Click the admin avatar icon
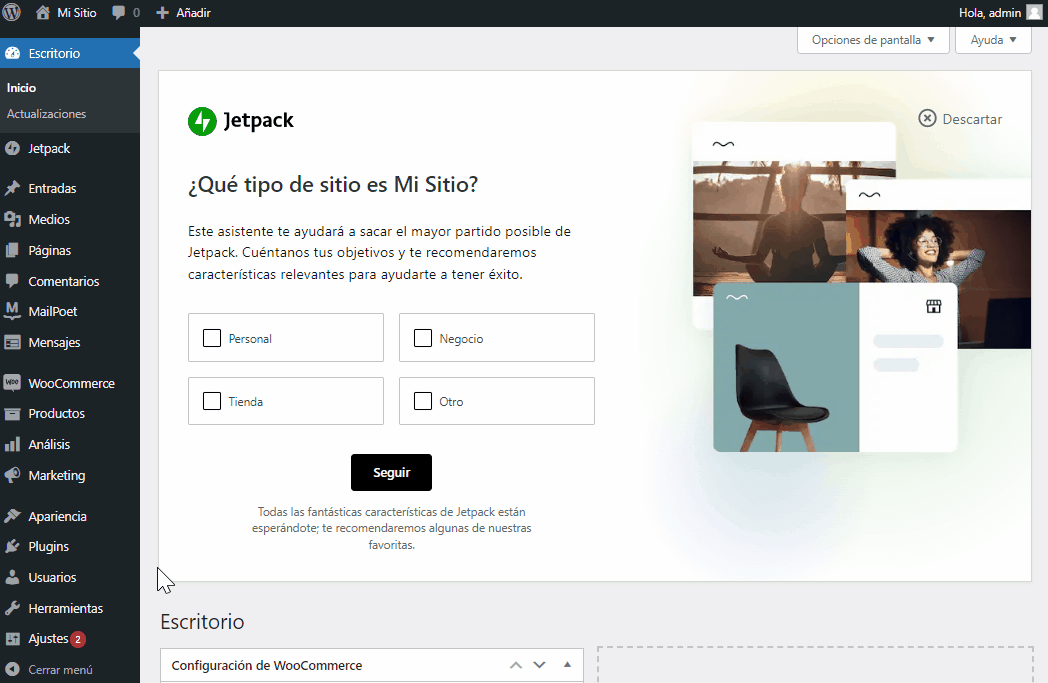Image resolution: width=1048 pixels, height=683 pixels. pyautogui.click(x=1034, y=13)
